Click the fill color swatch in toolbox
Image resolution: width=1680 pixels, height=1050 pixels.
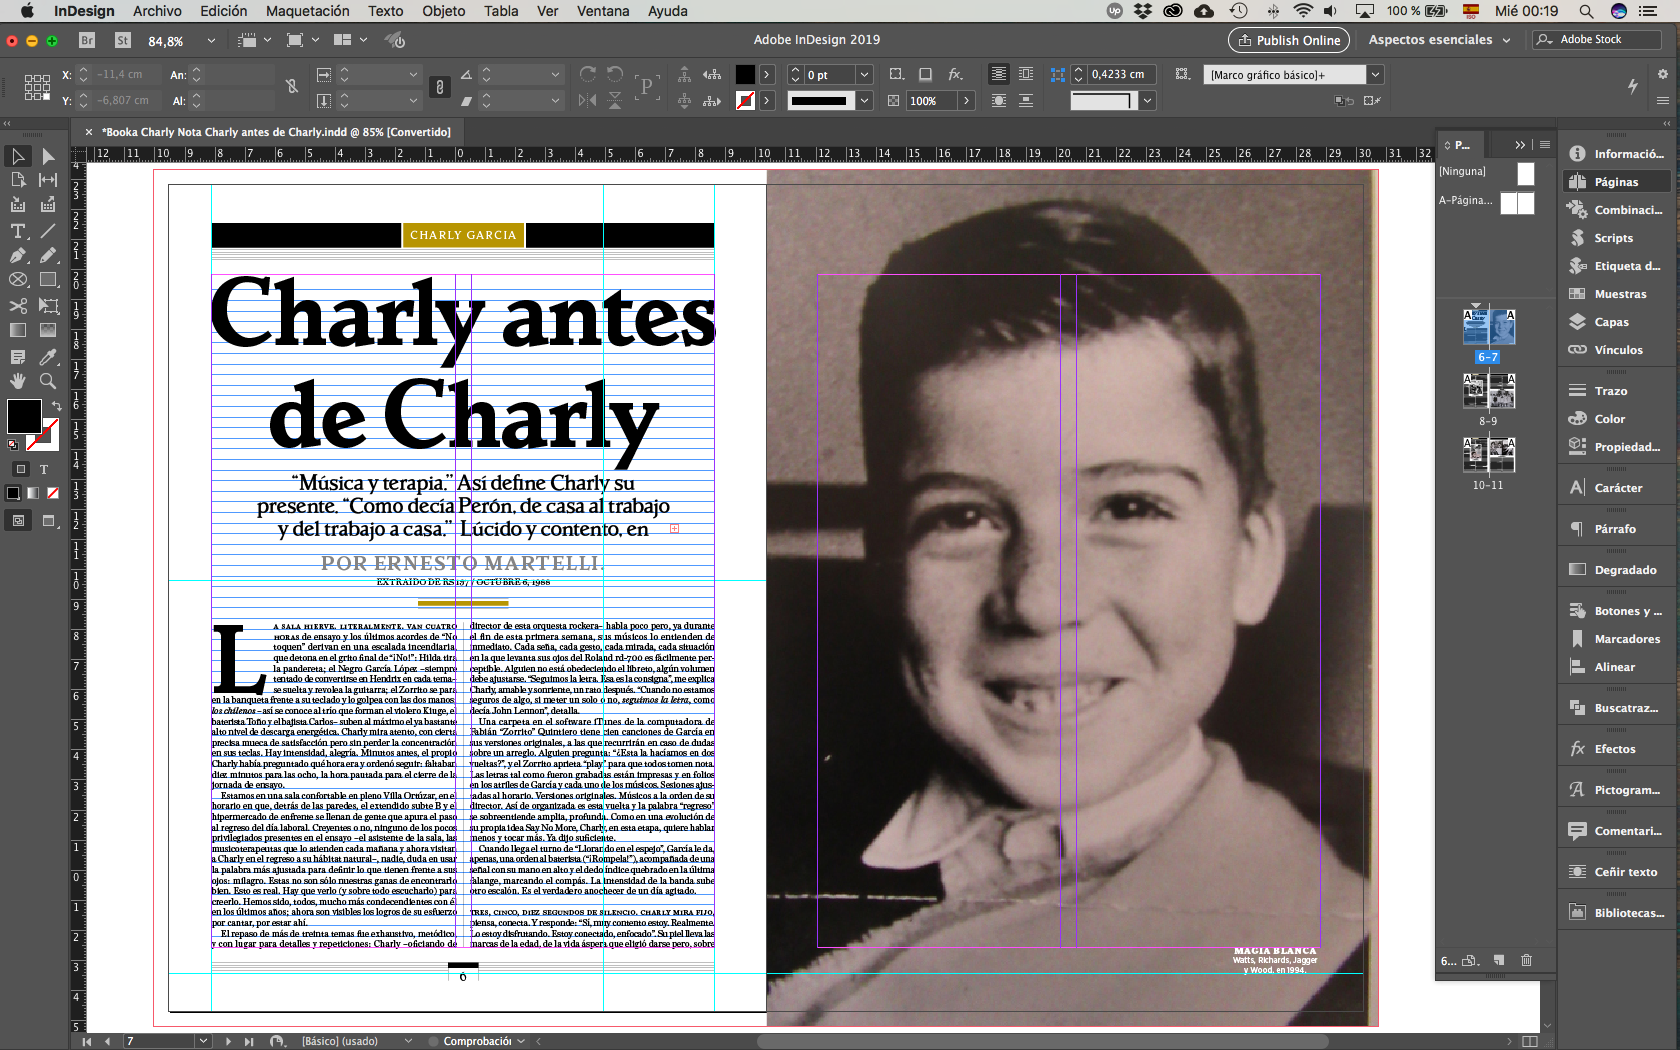tap(24, 416)
